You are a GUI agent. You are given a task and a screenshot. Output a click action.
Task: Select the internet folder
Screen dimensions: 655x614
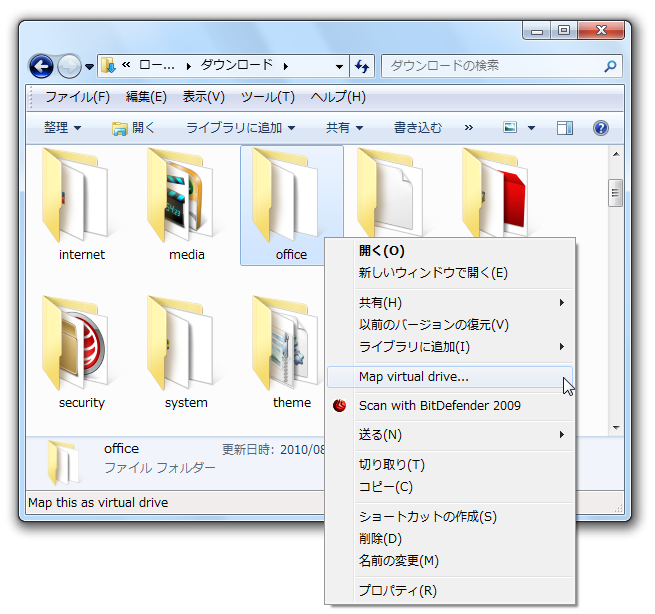click(81, 205)
